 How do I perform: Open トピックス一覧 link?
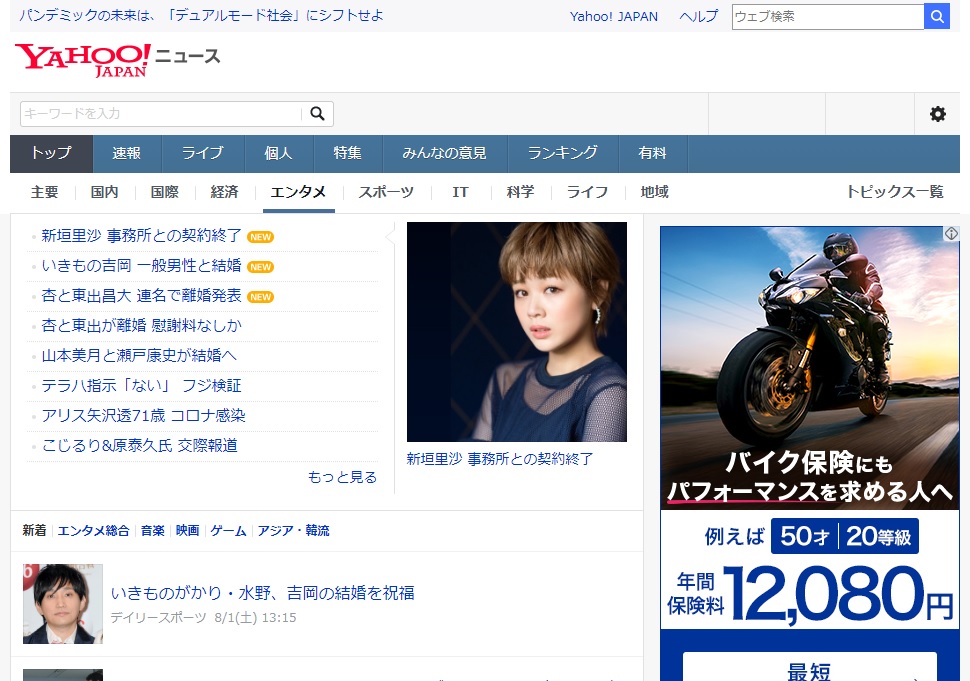(895, 192)
